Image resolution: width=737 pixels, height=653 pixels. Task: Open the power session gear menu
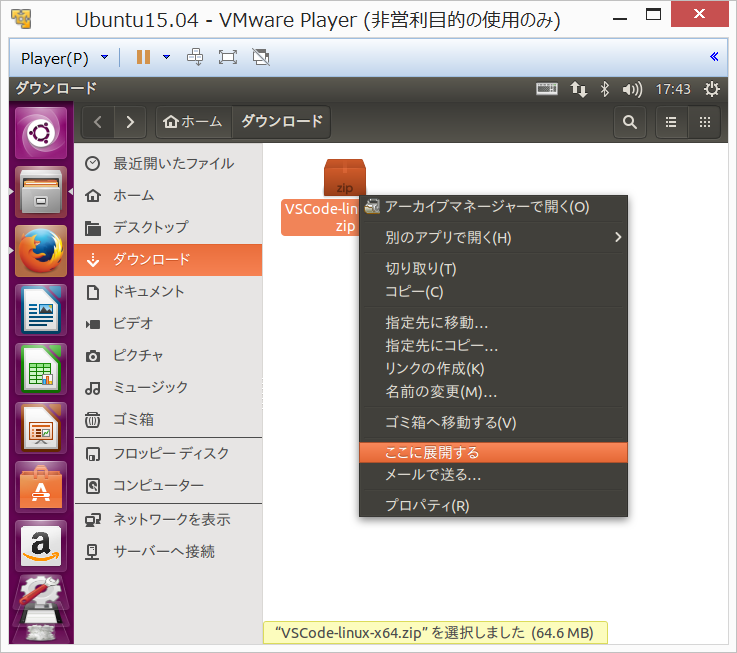[712, 89]
